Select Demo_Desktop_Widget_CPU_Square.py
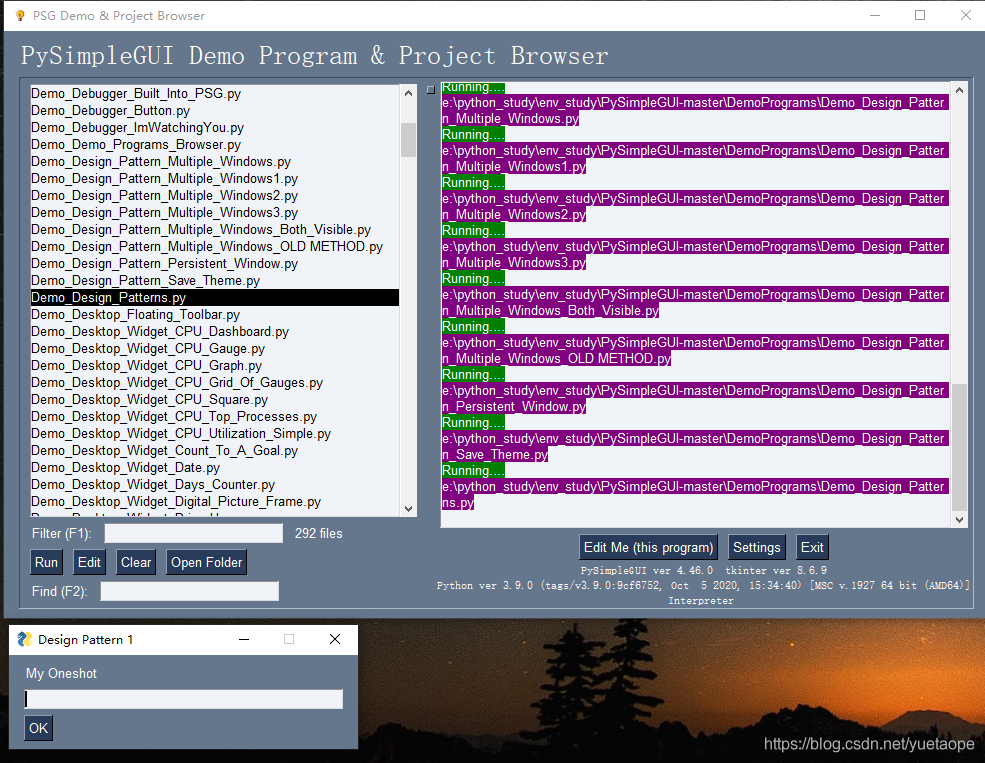The image size is (985, 763). 215,399
